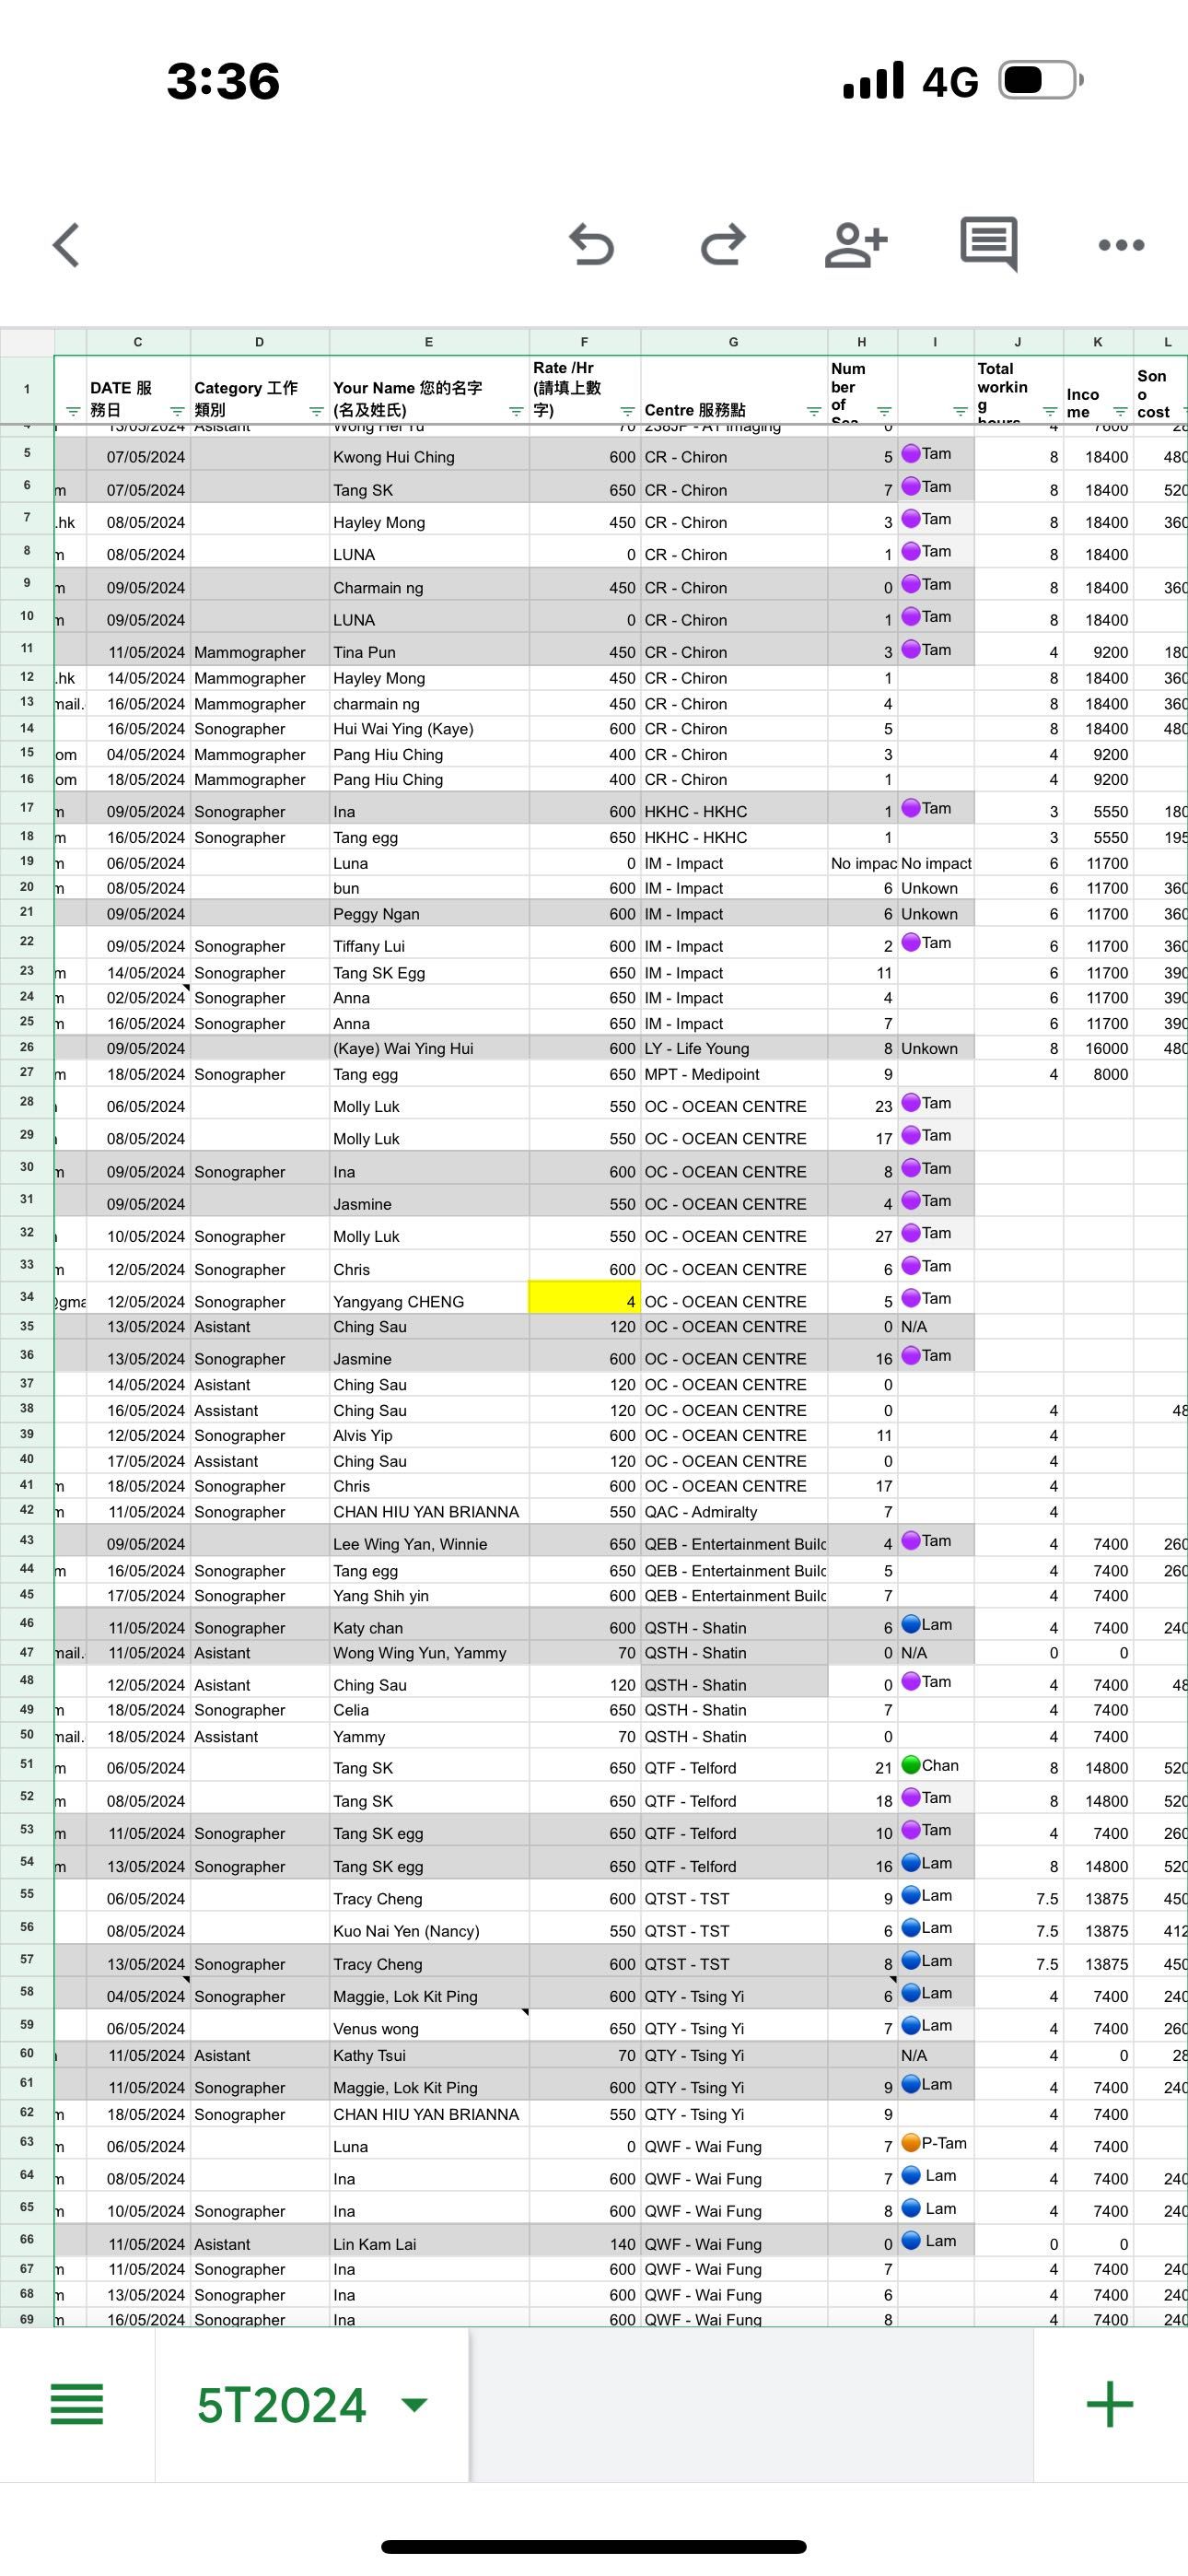Add a new sheet with plus icon

pyautogui.click(x=1109, y=2404)
